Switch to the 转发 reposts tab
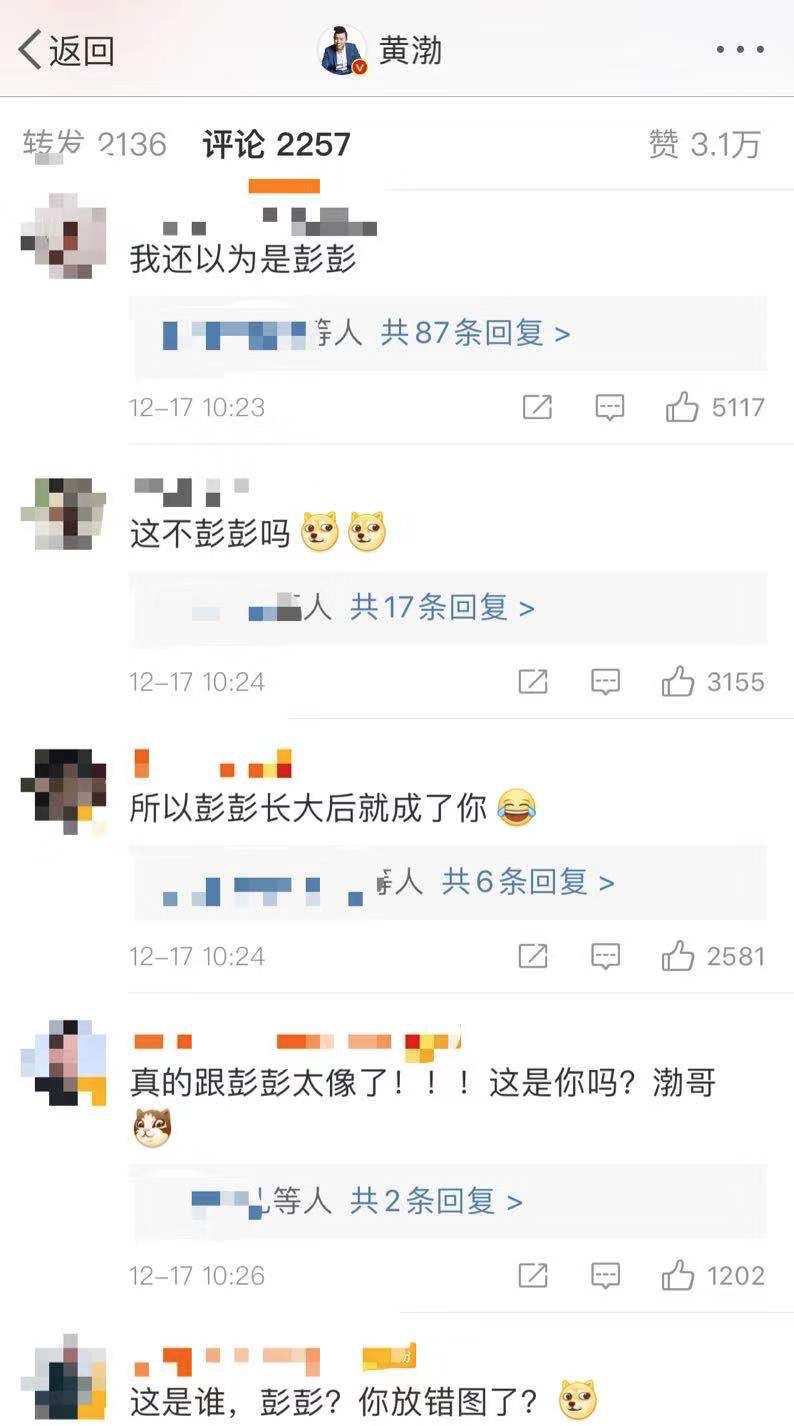The height and width of the screenshot is (1426, 794). (94, 144)
